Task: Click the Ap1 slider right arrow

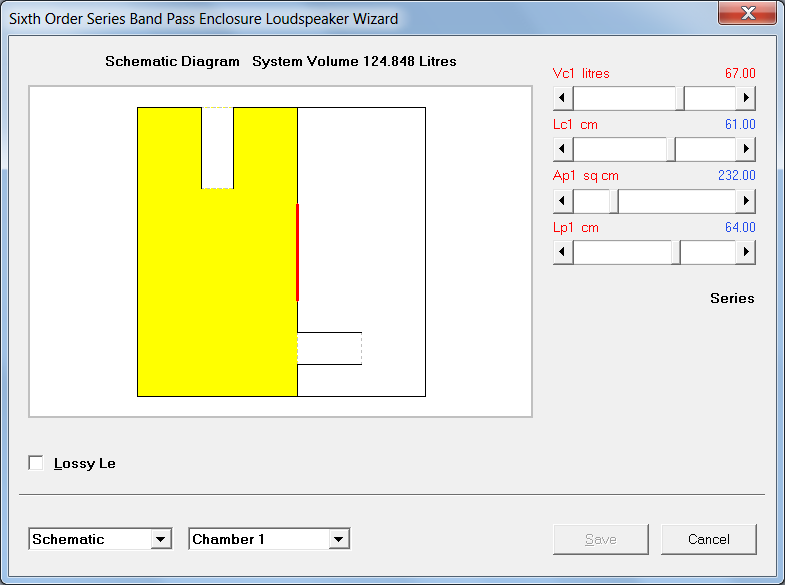Action: 745,201
